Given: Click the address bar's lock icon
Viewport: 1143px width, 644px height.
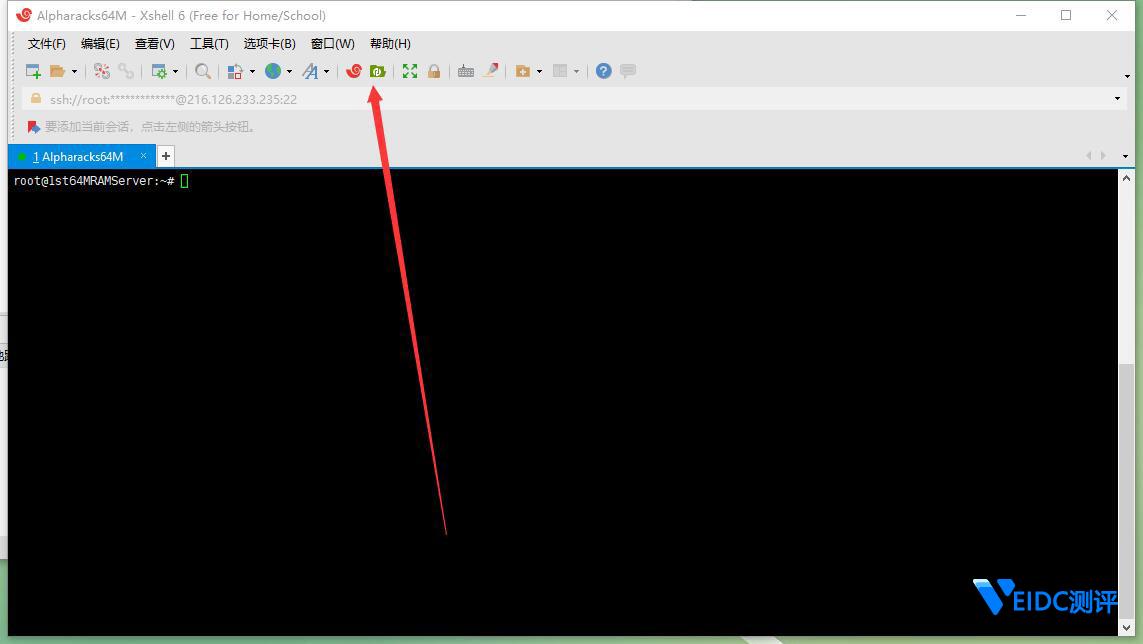Looking at the screenshot, I should pos(36,98).
